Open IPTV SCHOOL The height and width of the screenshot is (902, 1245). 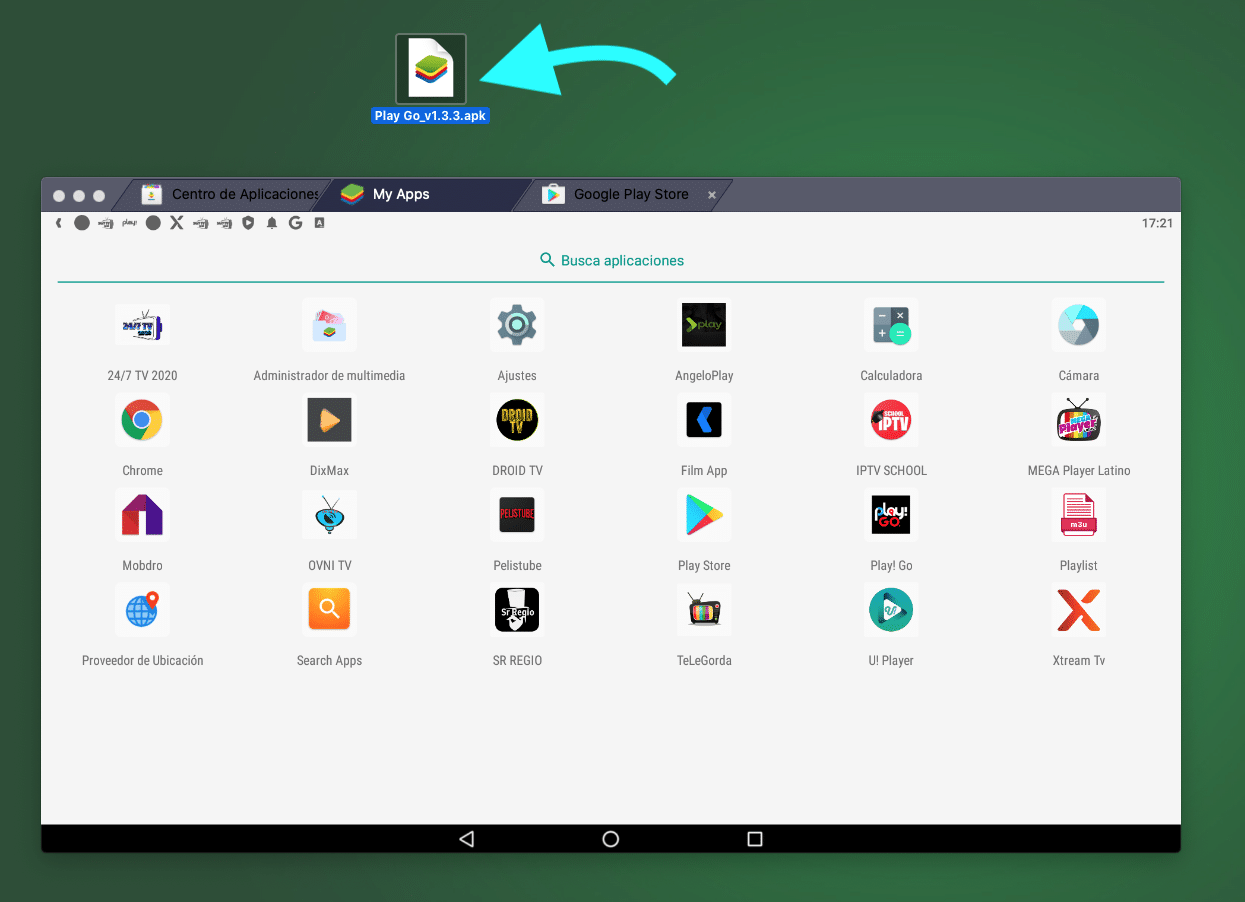(891, 420)
